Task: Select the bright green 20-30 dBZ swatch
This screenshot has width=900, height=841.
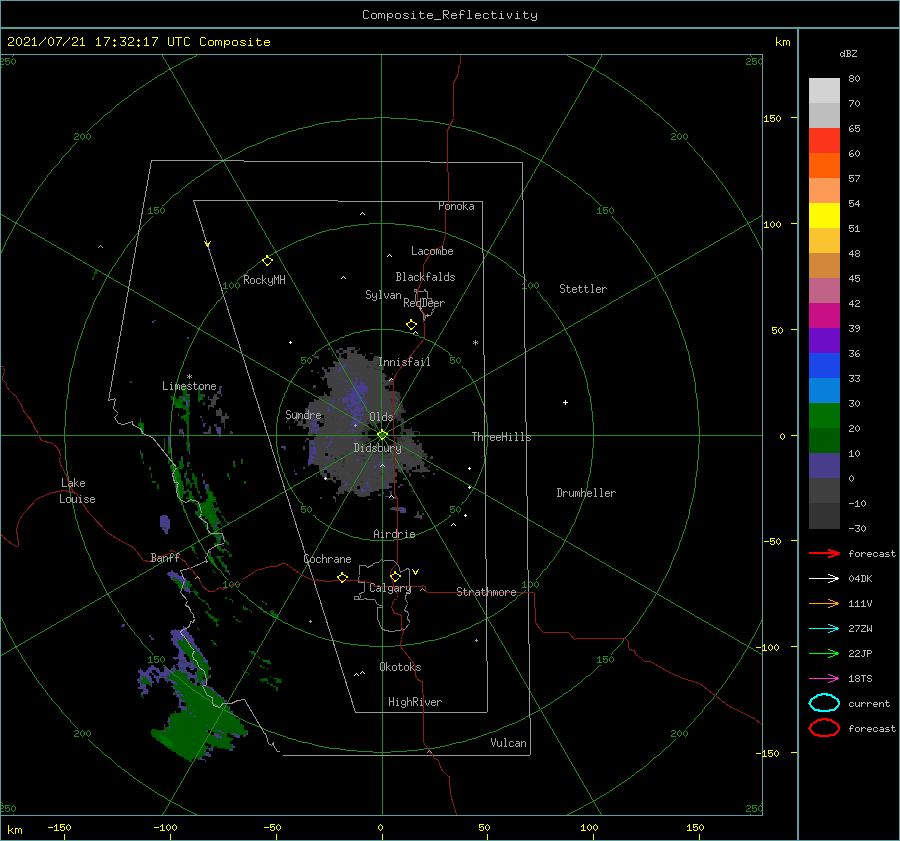Action: [824, 415]
